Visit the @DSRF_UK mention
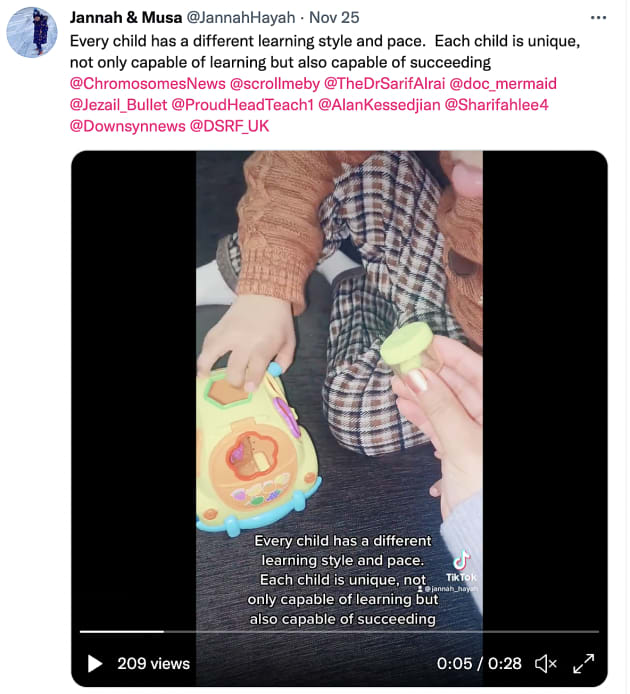The height and width of the screenshot is (694, 630). point(229,126)
